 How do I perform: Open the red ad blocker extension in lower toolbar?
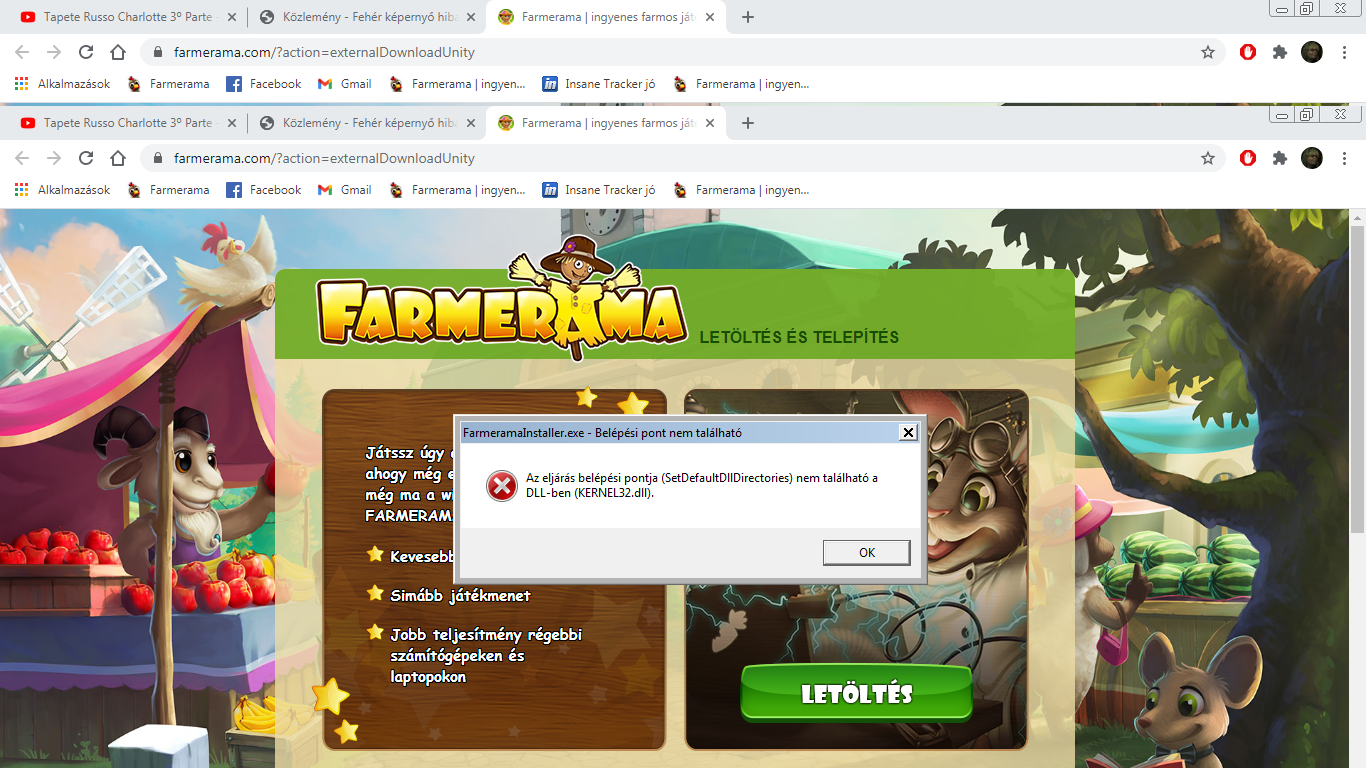[x=1247, y=158]
